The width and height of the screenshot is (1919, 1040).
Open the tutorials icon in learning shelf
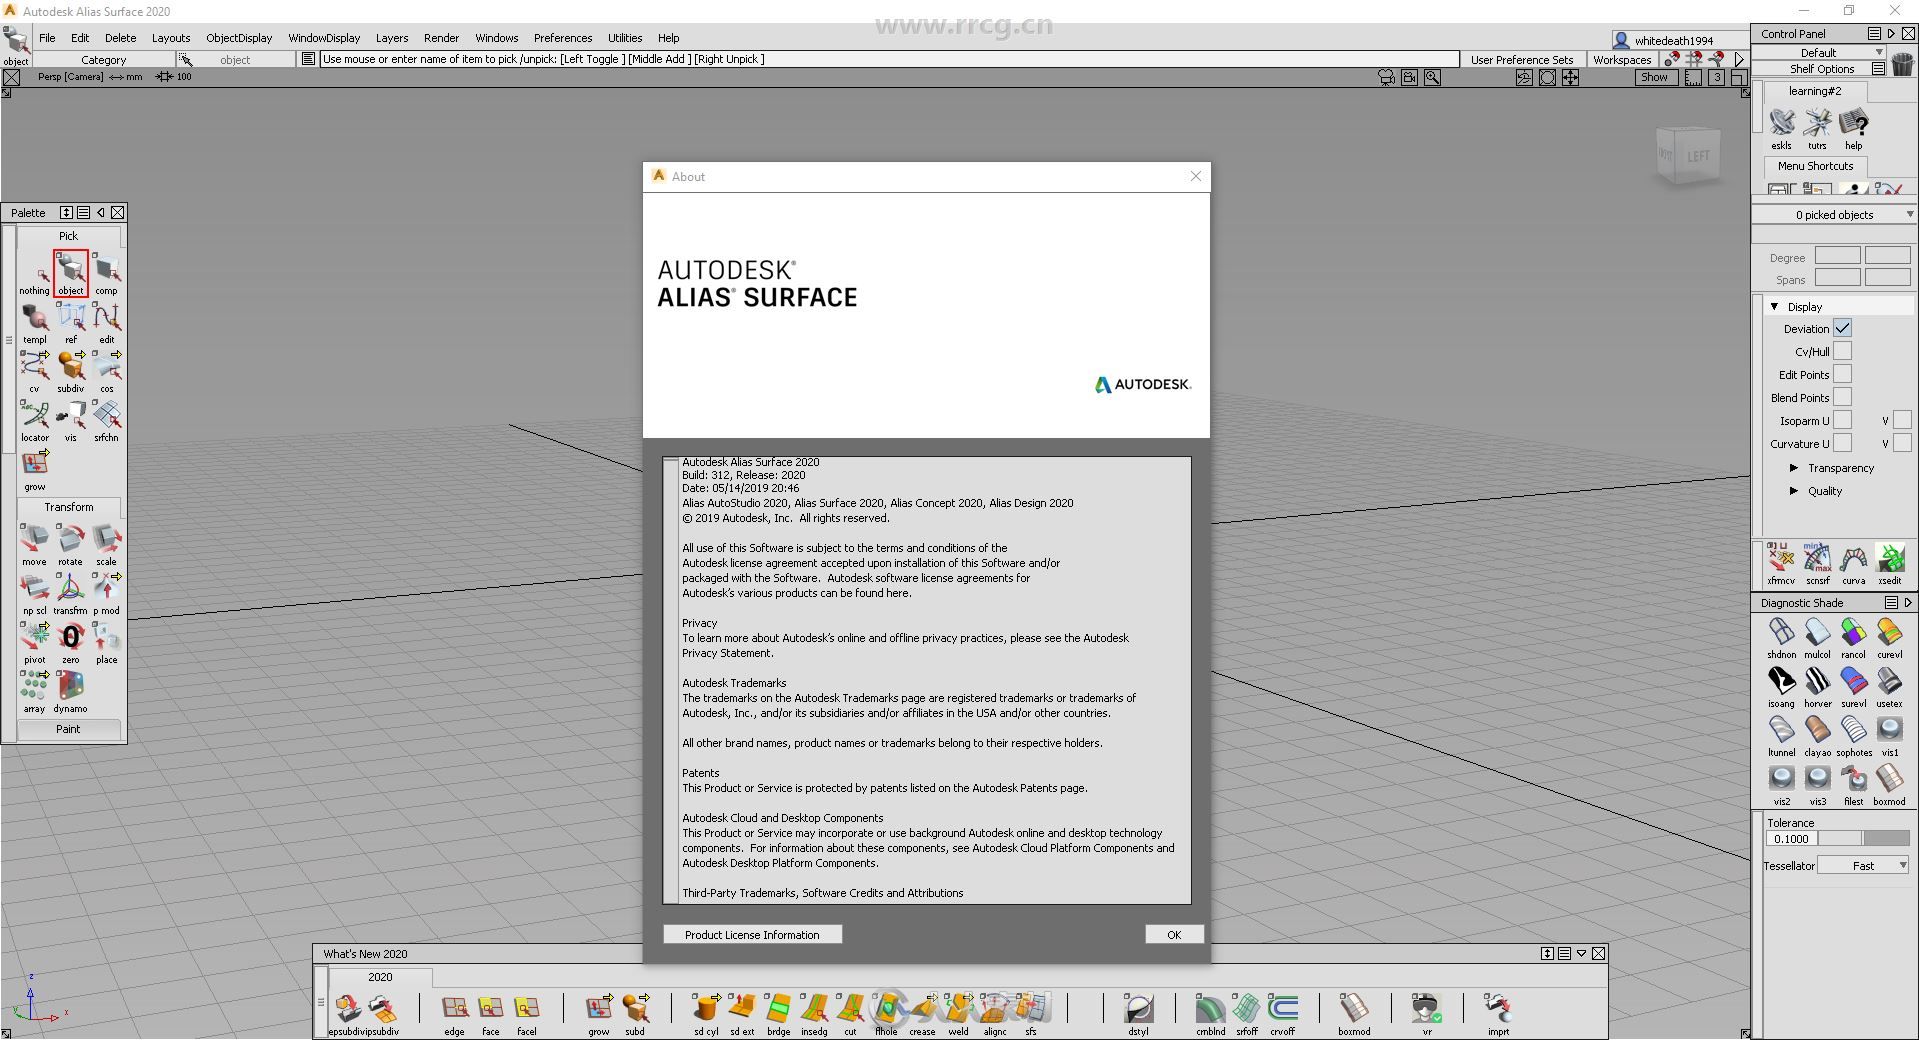tap(1817, 129)
